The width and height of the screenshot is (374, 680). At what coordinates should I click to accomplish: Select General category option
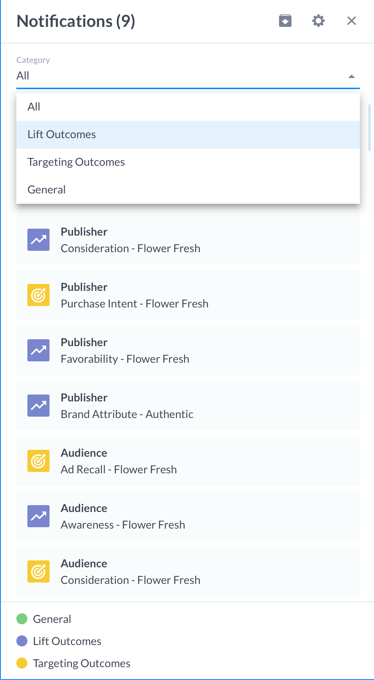click(x=188, y=190)
